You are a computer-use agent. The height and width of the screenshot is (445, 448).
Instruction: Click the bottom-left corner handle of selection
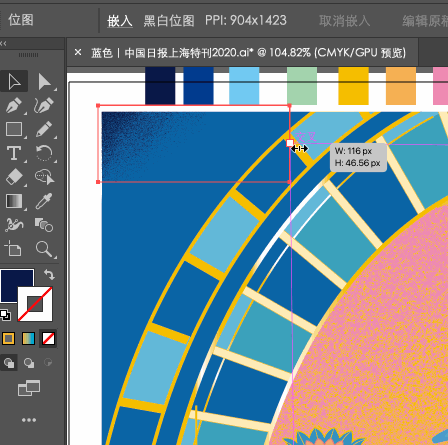[x=98, y=182]
